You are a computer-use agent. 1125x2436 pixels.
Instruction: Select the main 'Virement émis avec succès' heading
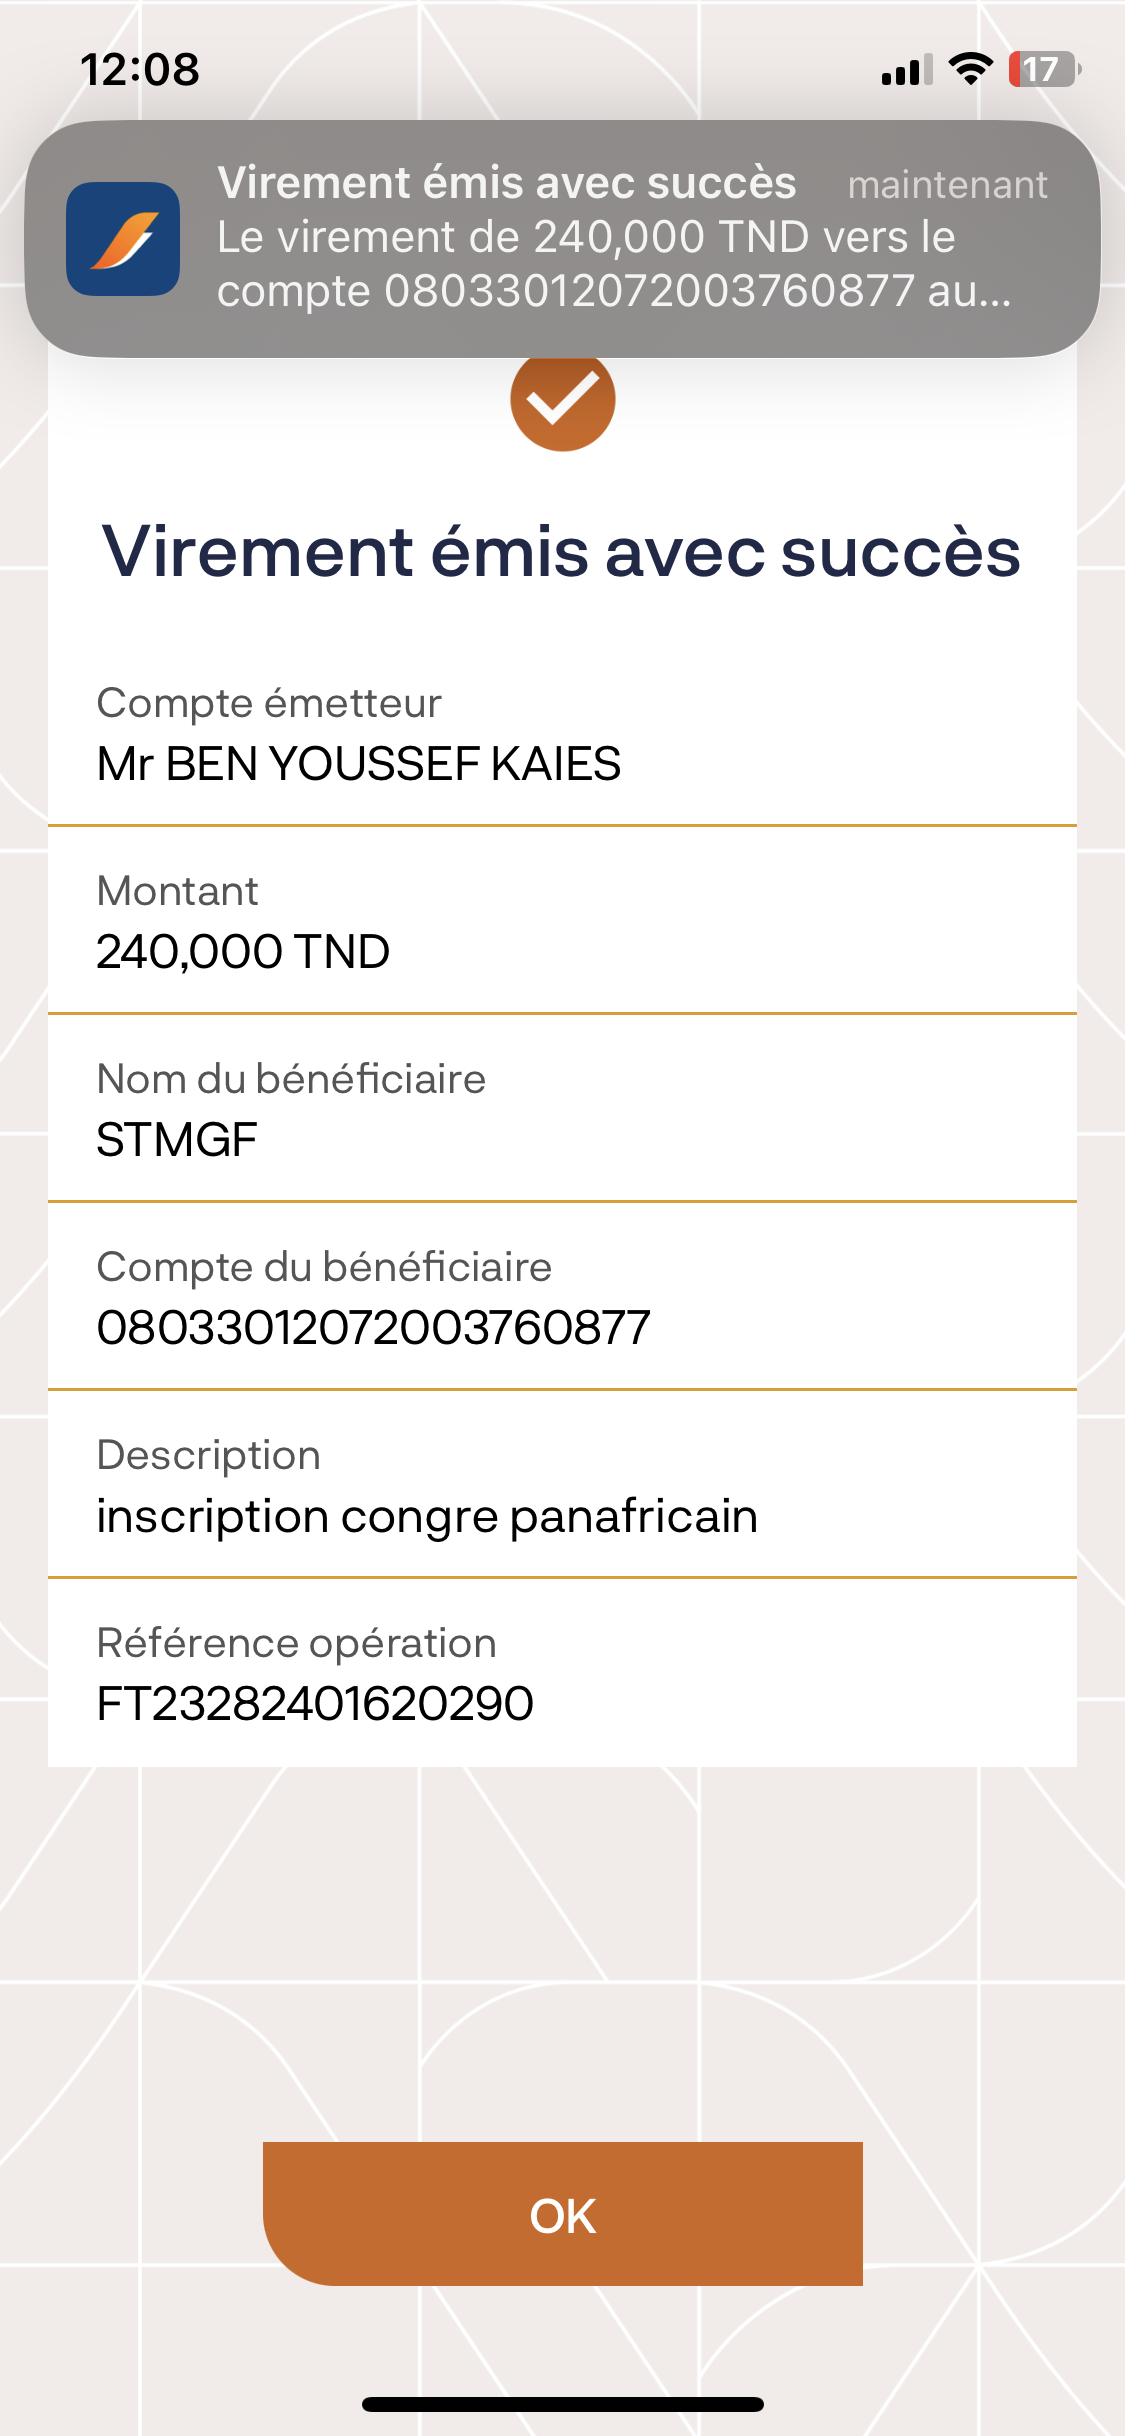point(561,552)
